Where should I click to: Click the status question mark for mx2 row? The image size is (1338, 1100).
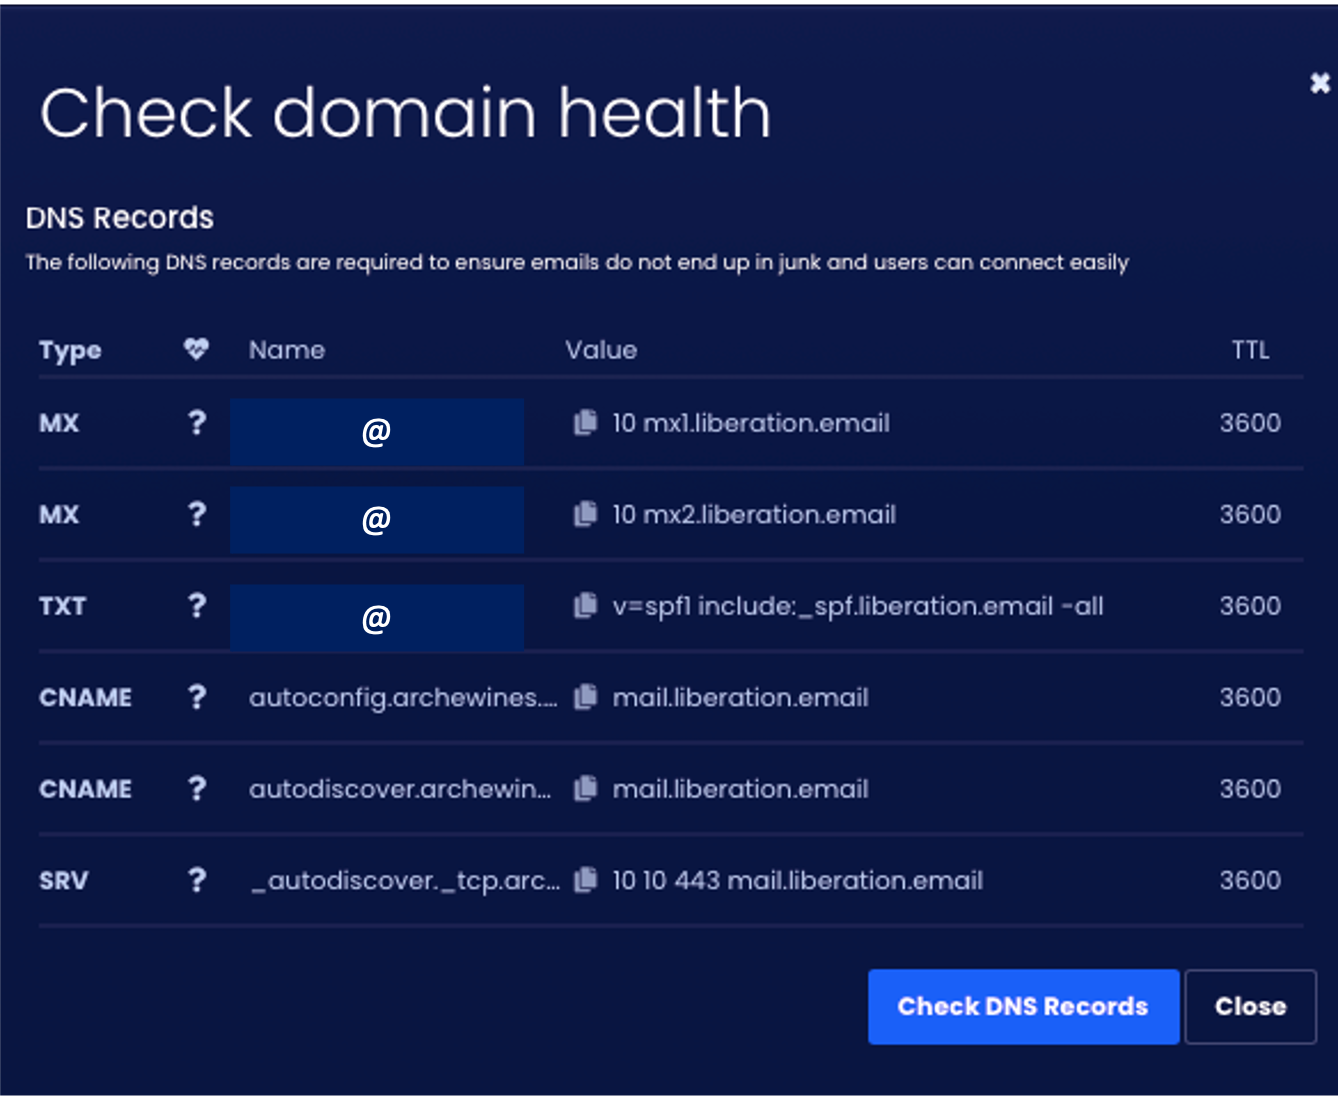coord(197,514)
